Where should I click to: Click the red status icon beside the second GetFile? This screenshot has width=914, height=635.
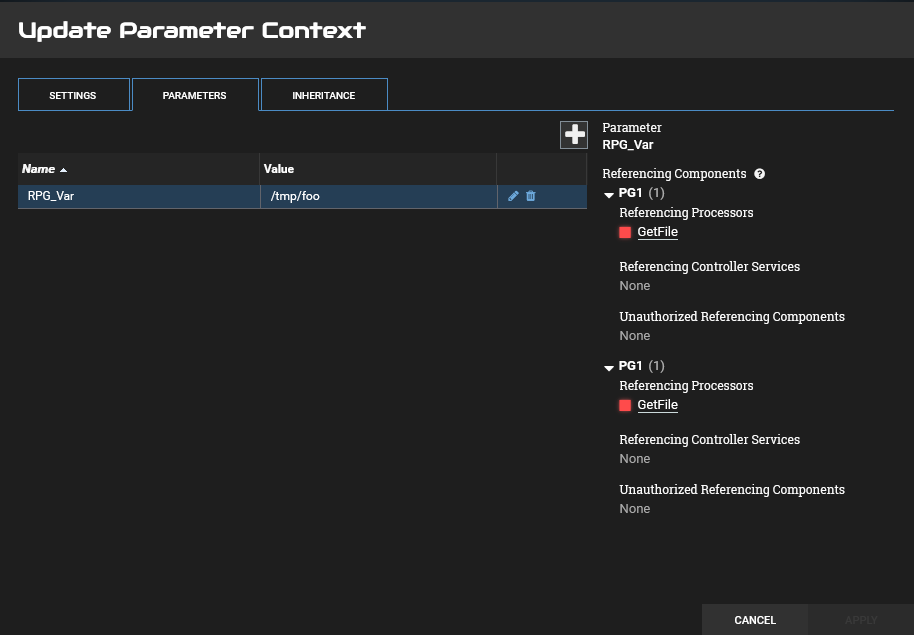(625, 405)
